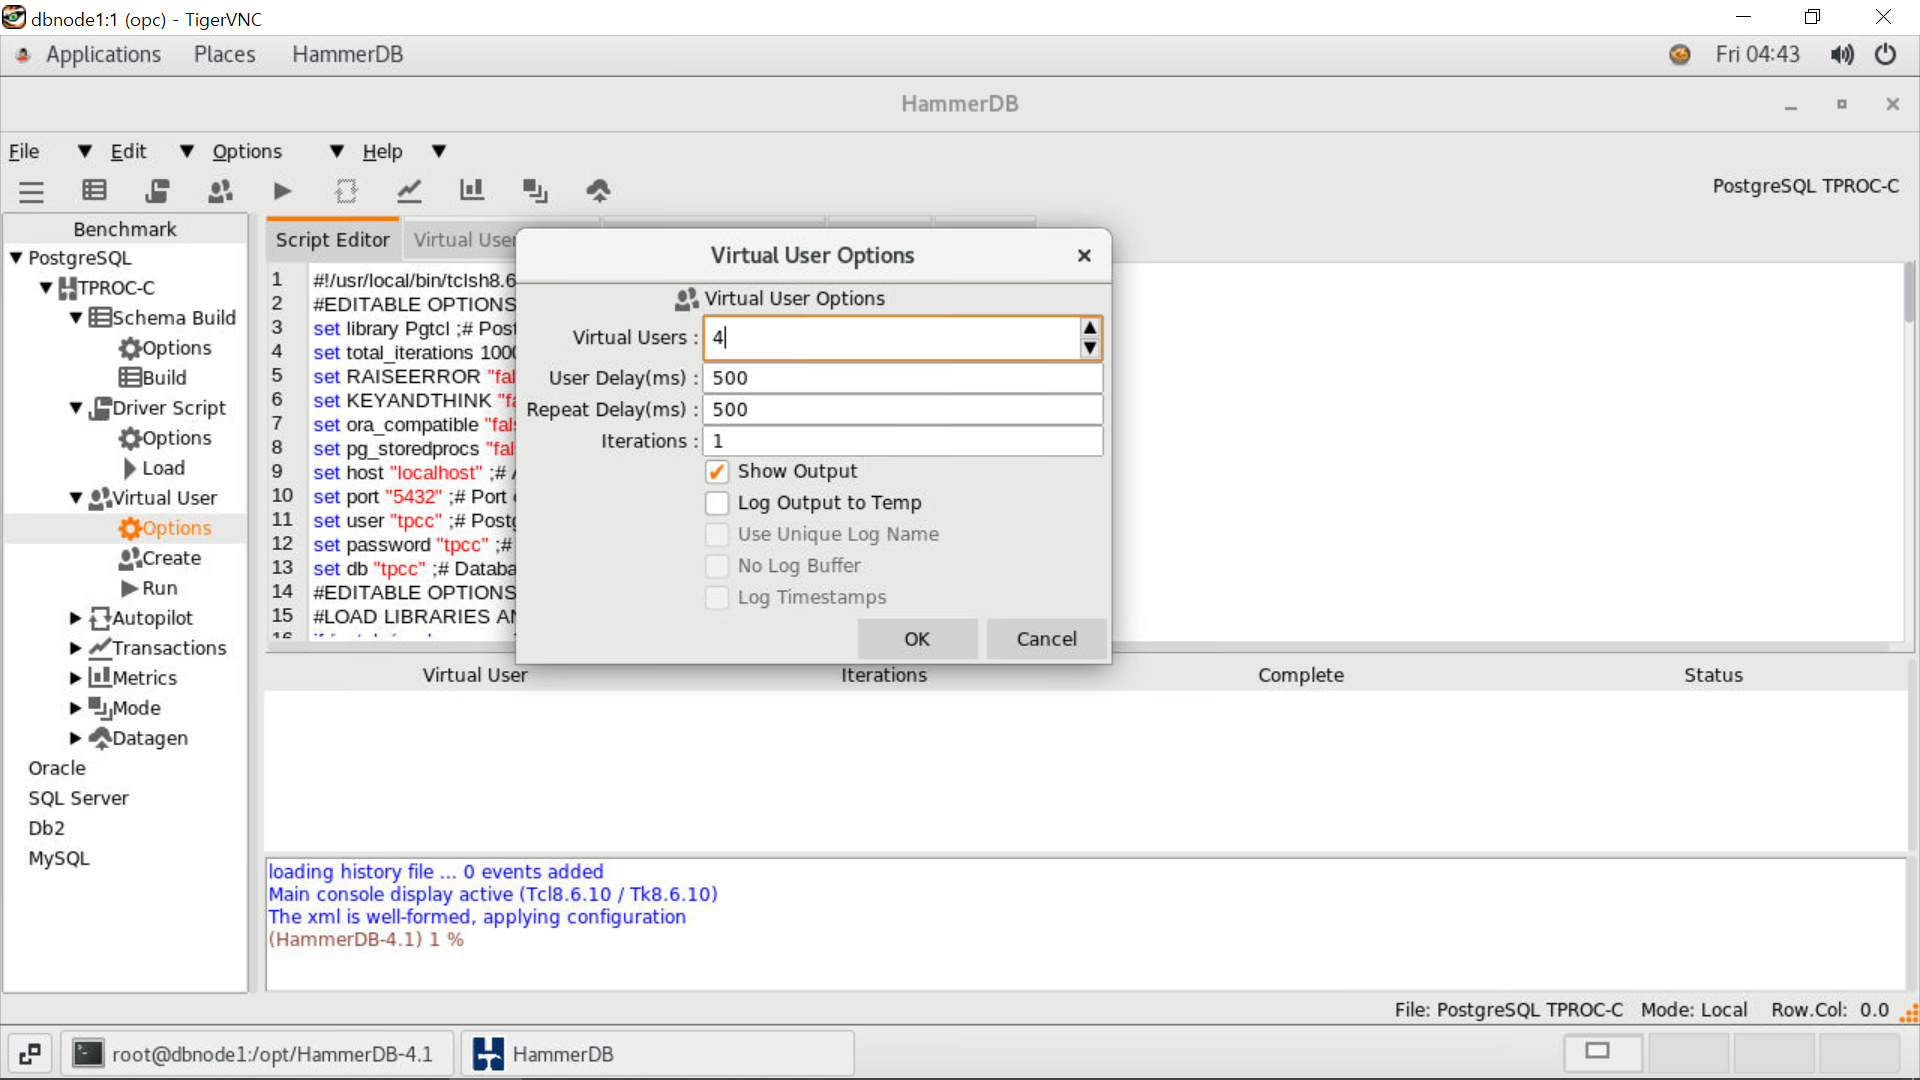Click the Mode toolbar icon

535,191
